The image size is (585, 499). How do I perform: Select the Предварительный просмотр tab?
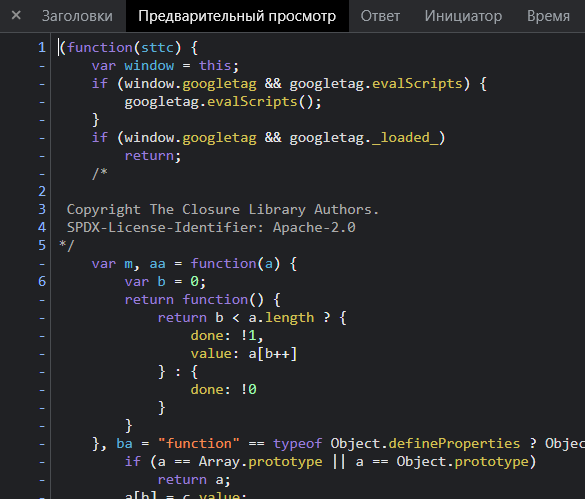tap(237, 16)
